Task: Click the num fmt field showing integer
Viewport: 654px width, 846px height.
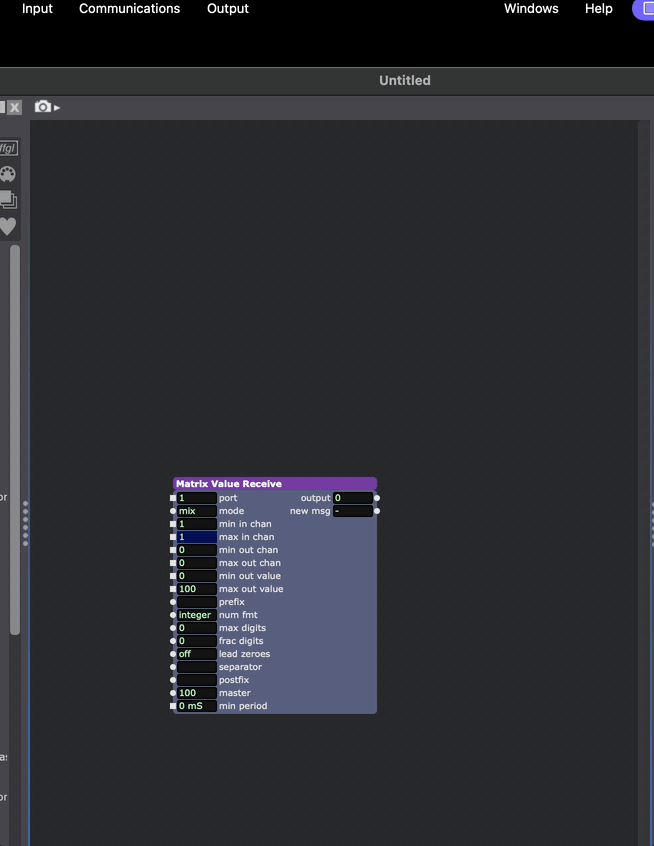Action: click(x=196, y=615)
